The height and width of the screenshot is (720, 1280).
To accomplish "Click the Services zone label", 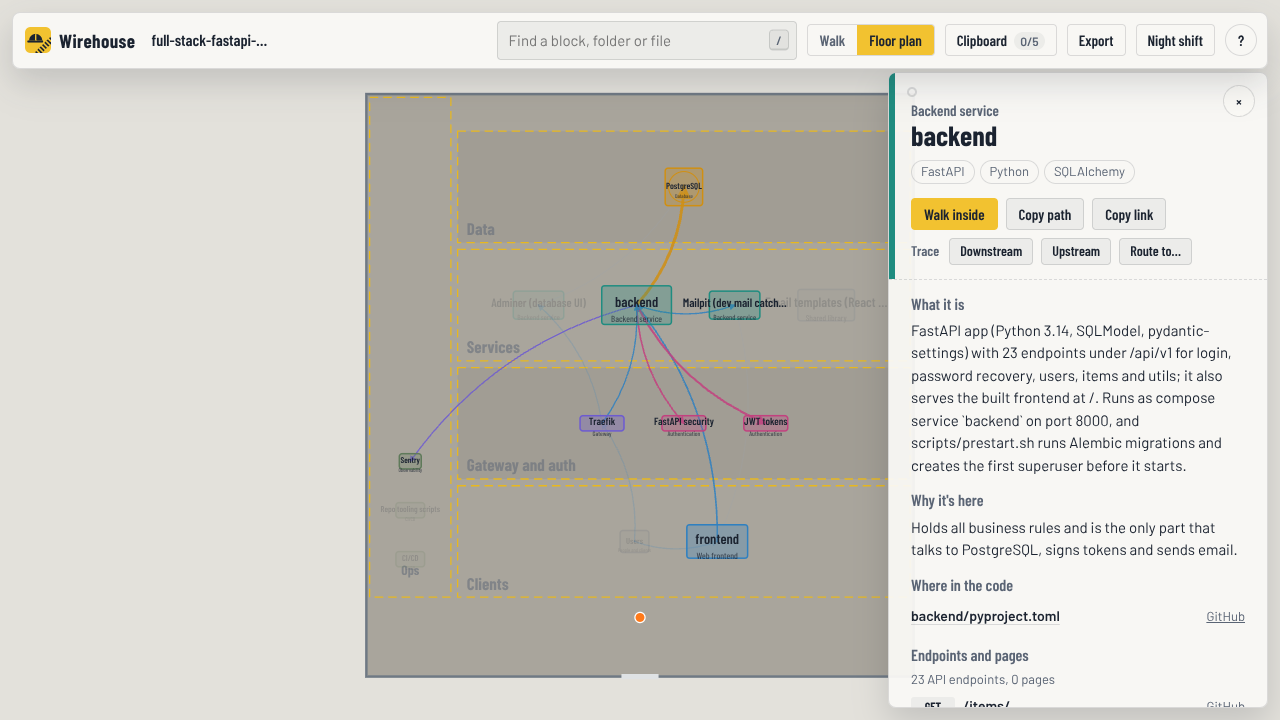I will tap(493, 347).
